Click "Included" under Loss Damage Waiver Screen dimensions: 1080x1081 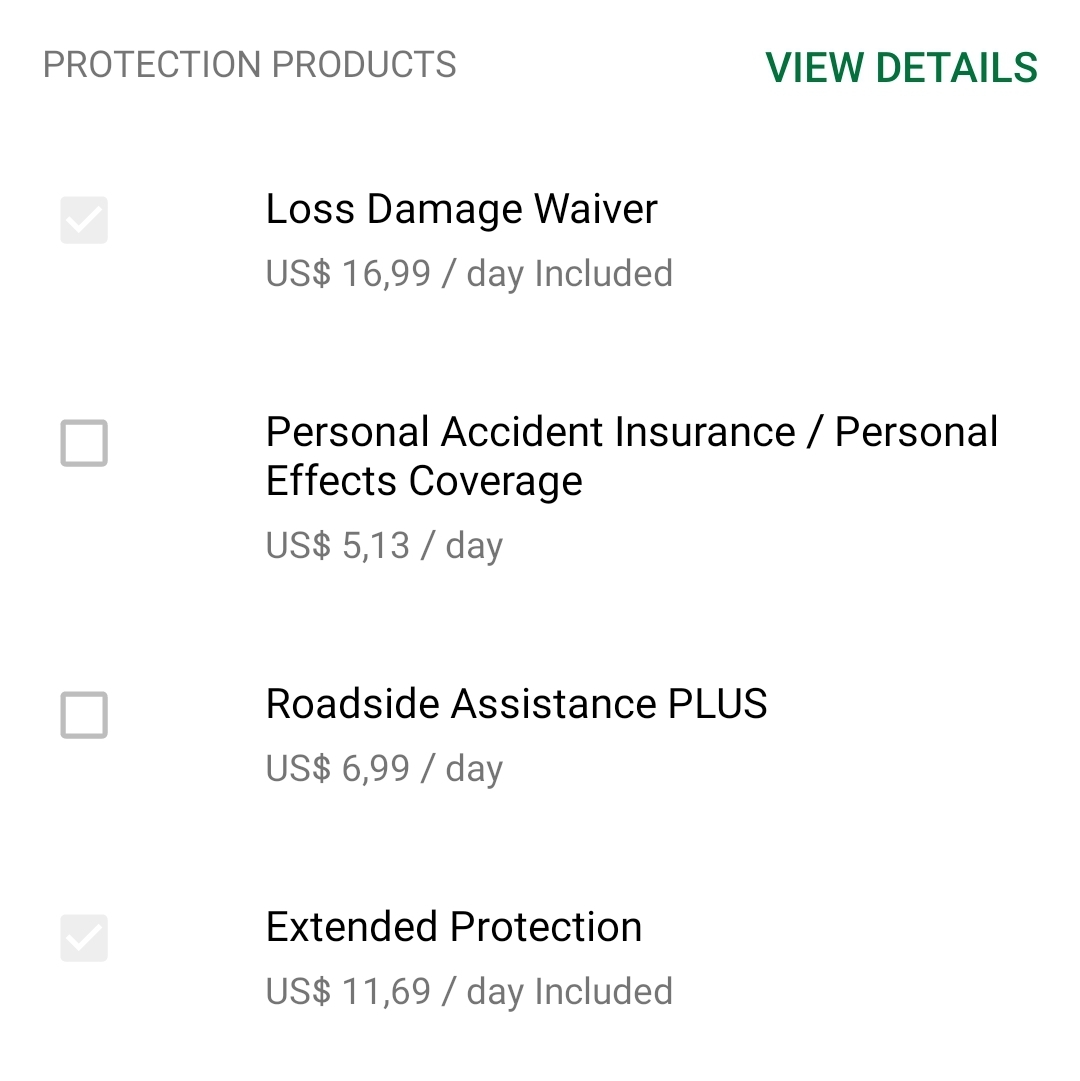pyautogui.click(x=603, y=273)
